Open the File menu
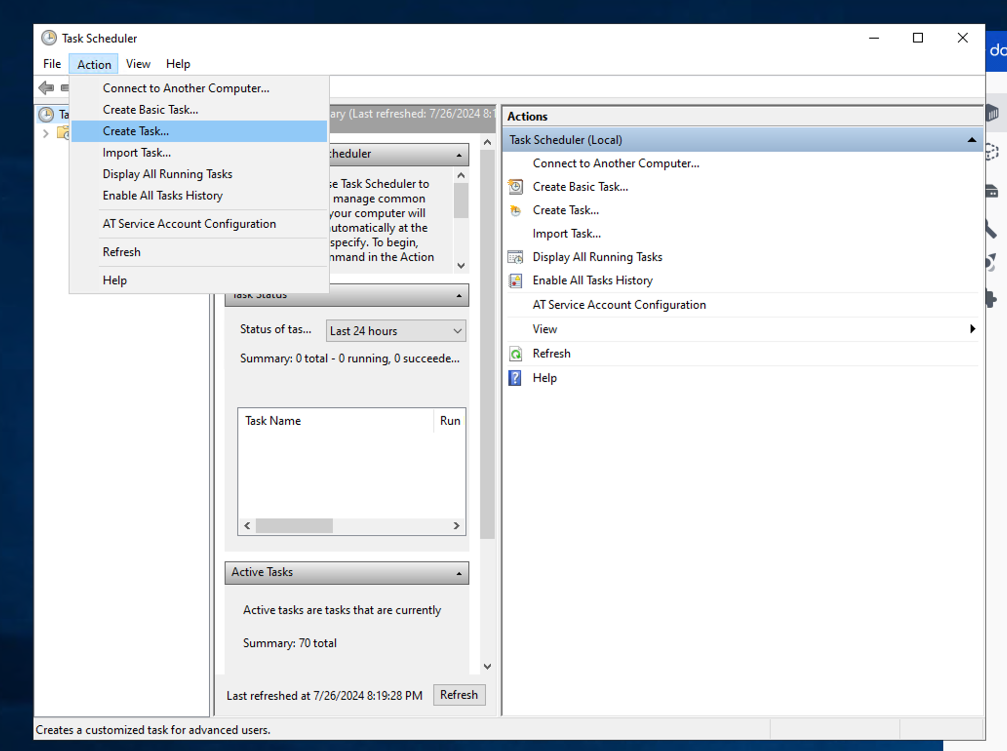Screen dimensions: 1007x751 (51, 63)
